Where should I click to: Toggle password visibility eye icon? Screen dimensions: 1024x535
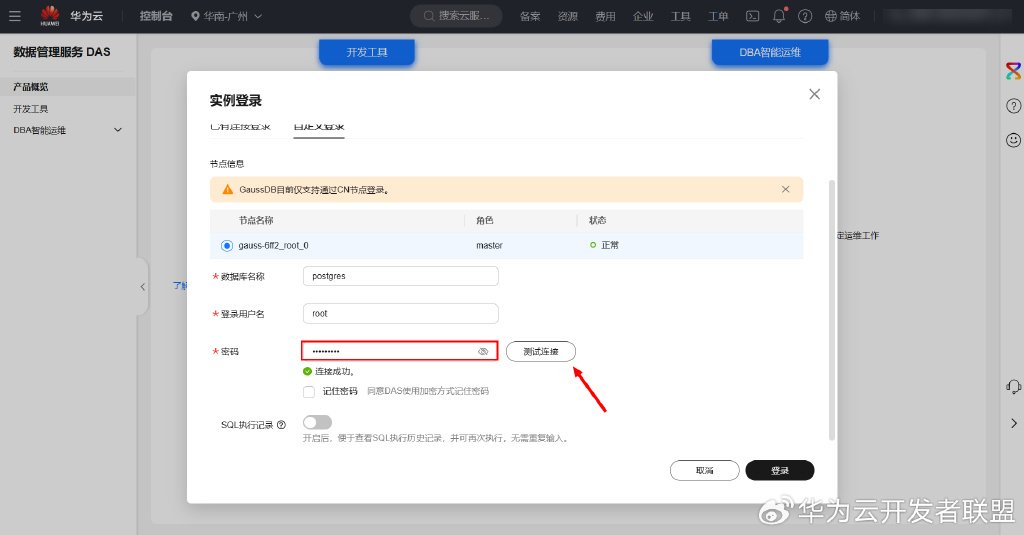[x=483, y=351]
